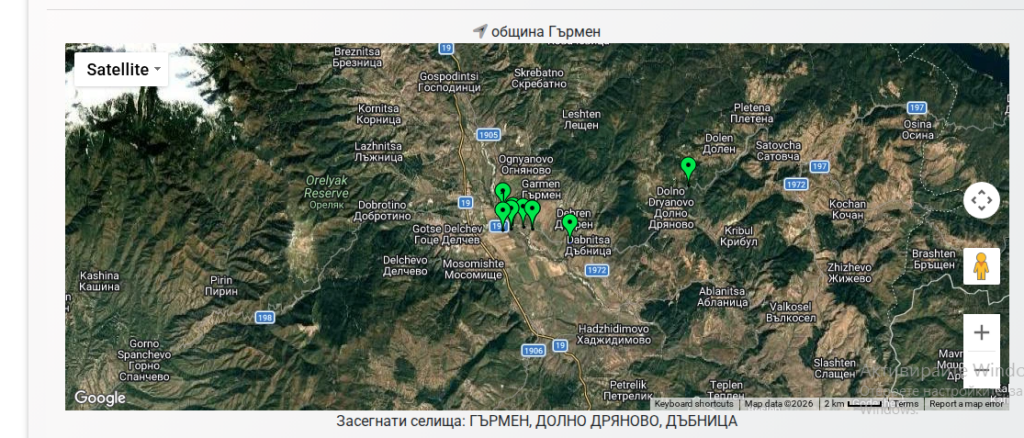Click the Lazhnitsa label
The height and width of the screenshot is (438, 1024).
click(x=378, y=151)
